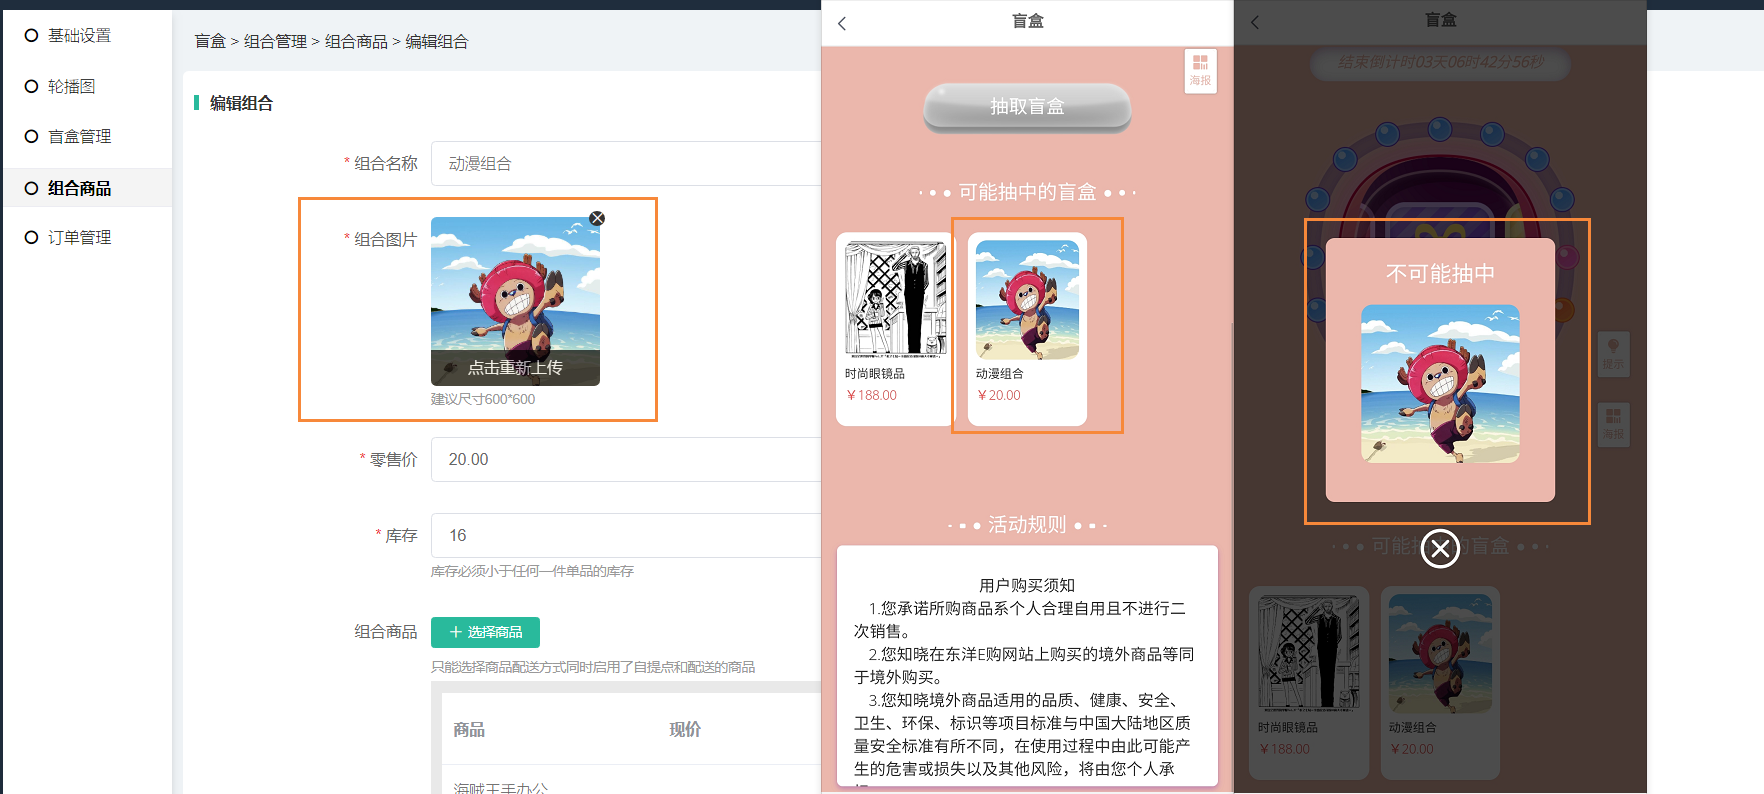Click the 组合管理 breadcrumb link

275,42
